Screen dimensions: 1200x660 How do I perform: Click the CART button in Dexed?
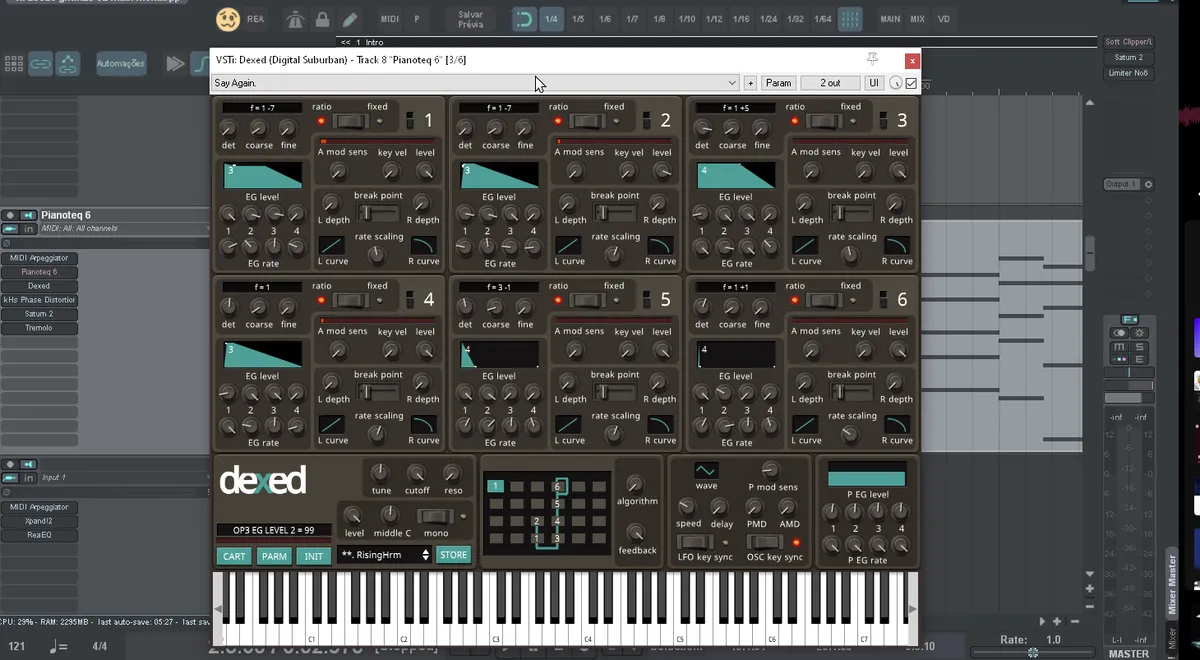234,556
